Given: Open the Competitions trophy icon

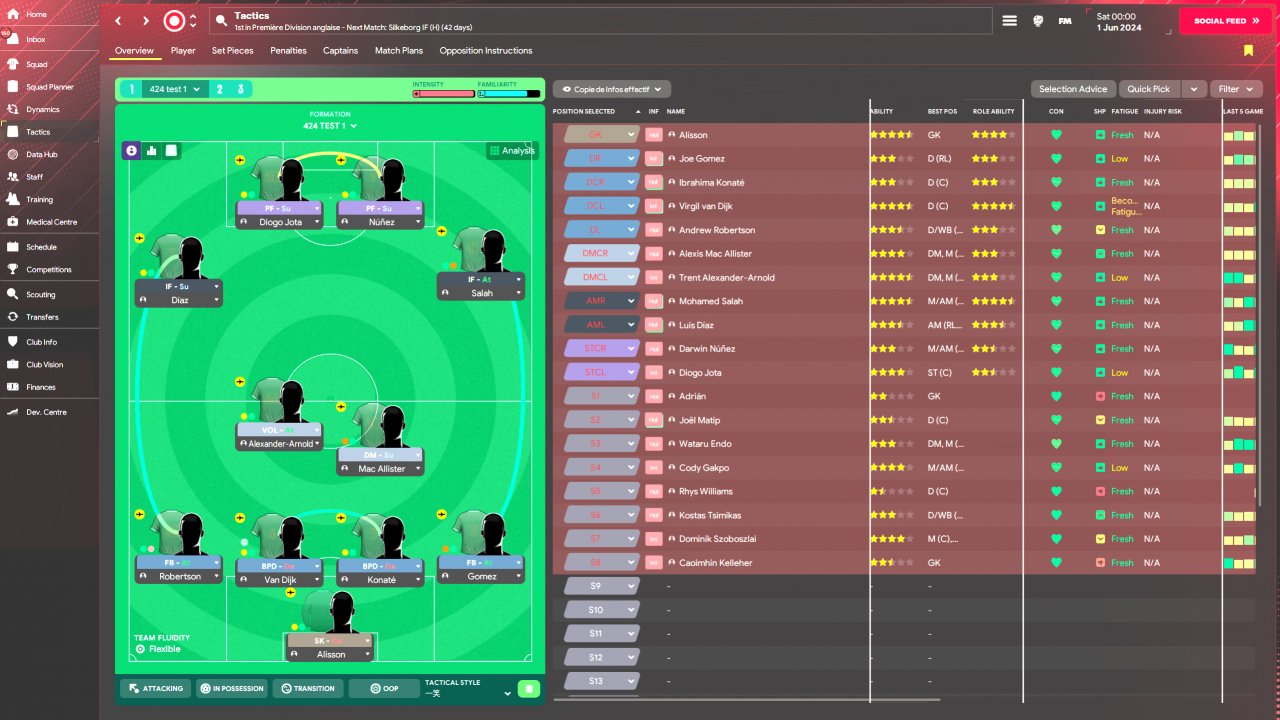Looking at the screenshot, I should [x=13, y=269].
